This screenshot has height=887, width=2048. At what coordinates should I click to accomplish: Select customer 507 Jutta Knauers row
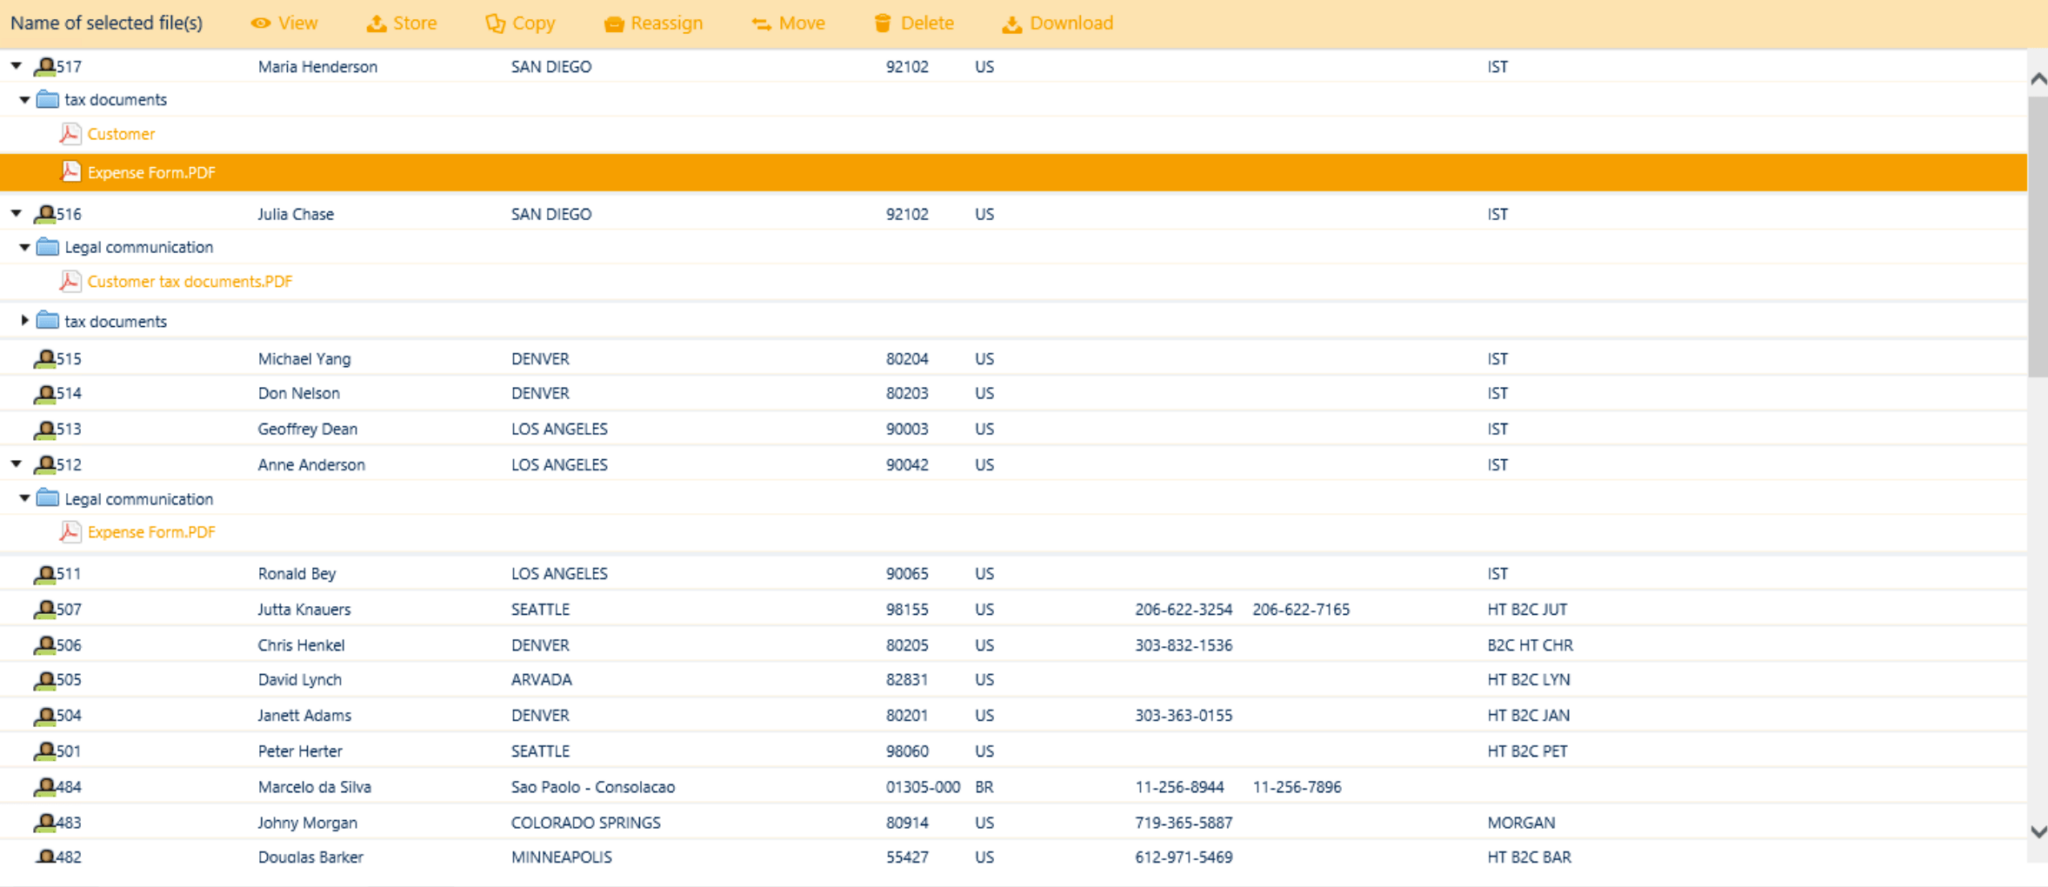[x=304, y=609]
